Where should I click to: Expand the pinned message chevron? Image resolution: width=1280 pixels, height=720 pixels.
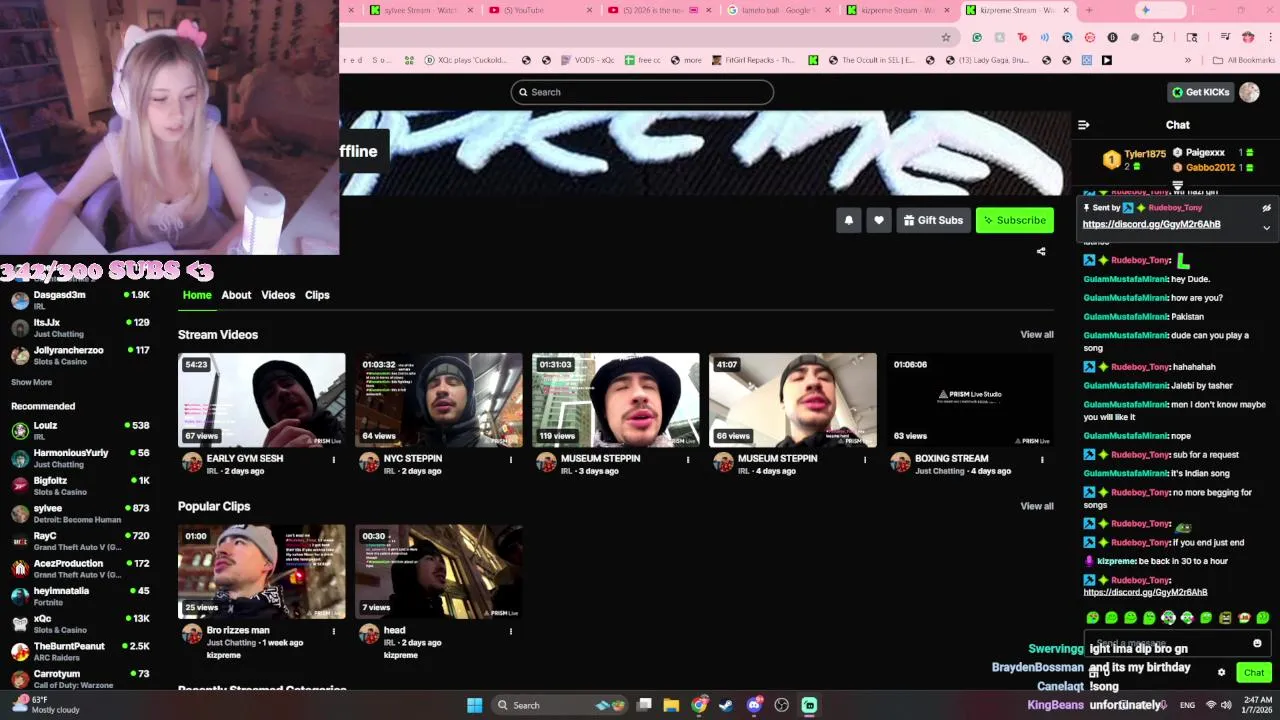tap(1266, 228)
